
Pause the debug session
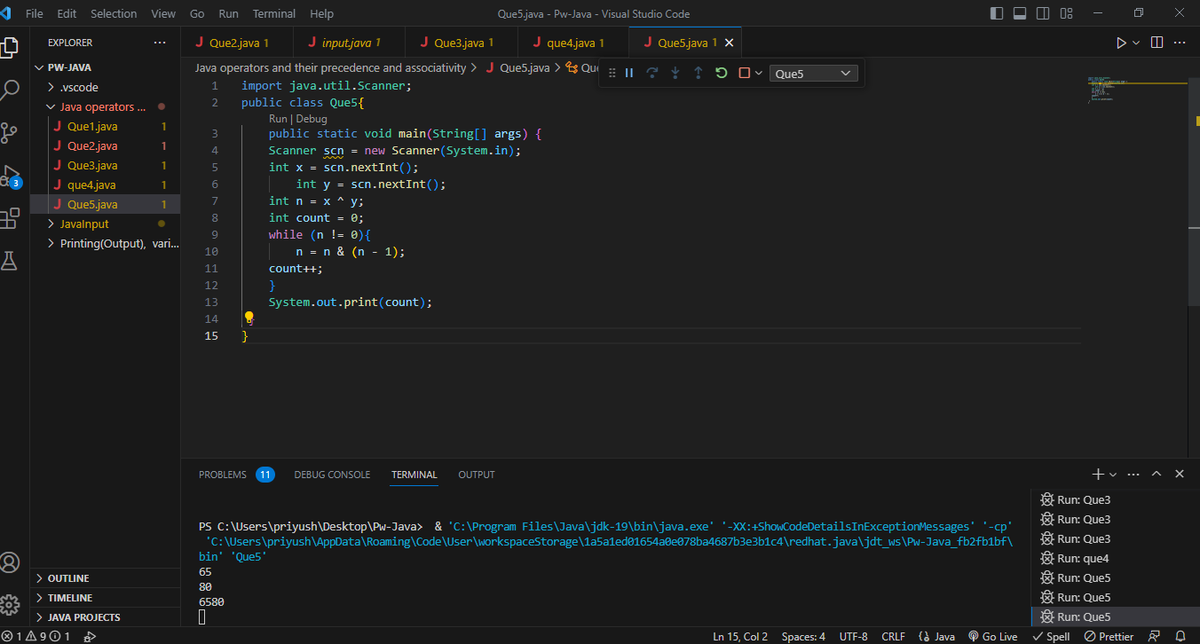629,73
